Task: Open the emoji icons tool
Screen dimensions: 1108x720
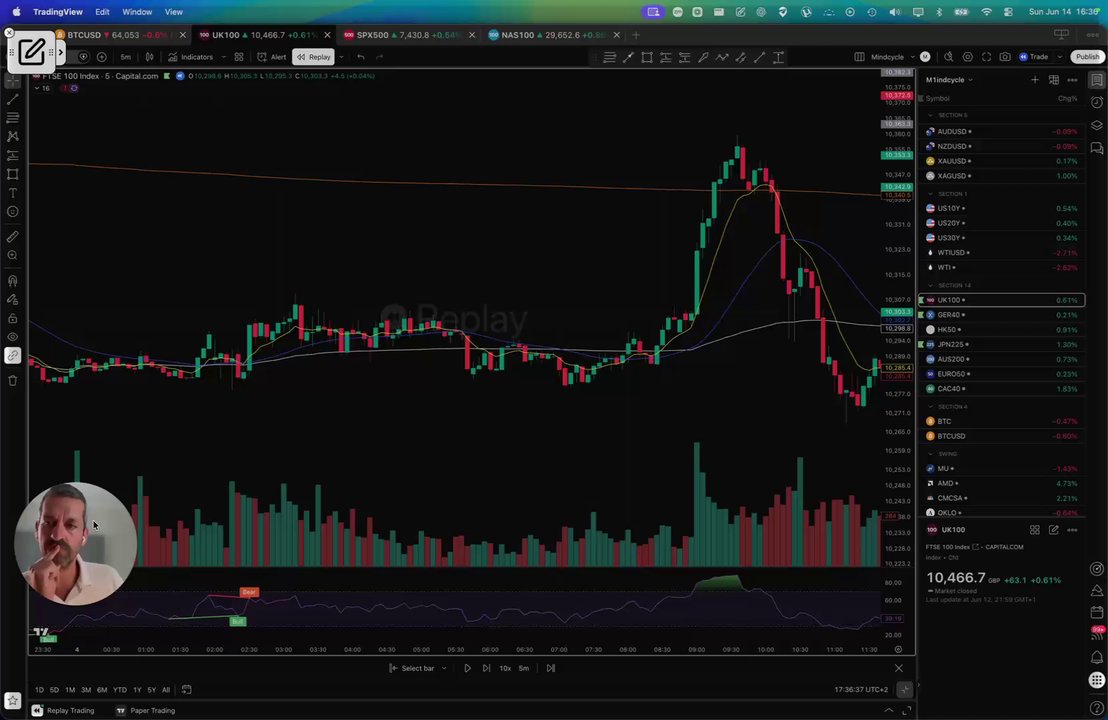Action: [x=13, y=212]
